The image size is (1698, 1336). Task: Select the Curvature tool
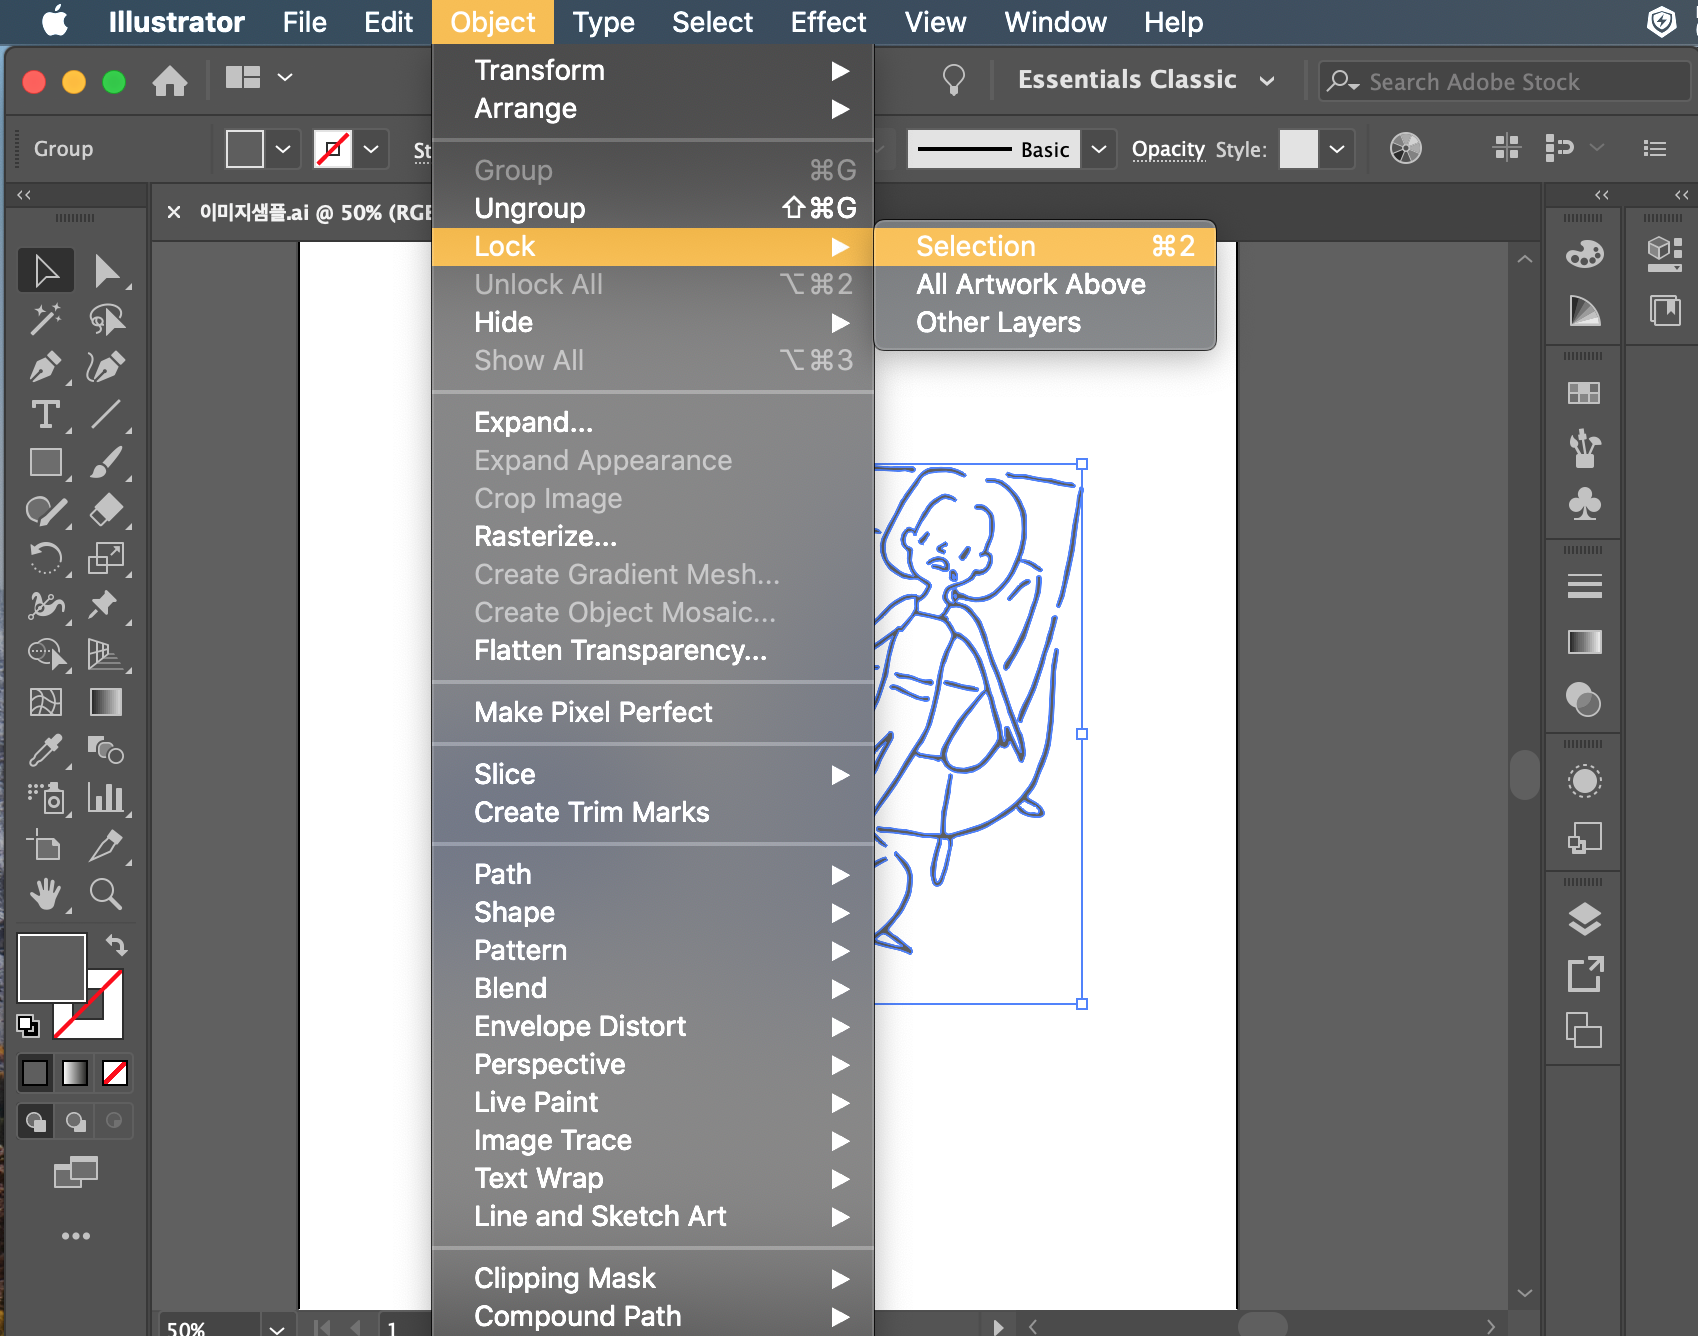[106, 367]
